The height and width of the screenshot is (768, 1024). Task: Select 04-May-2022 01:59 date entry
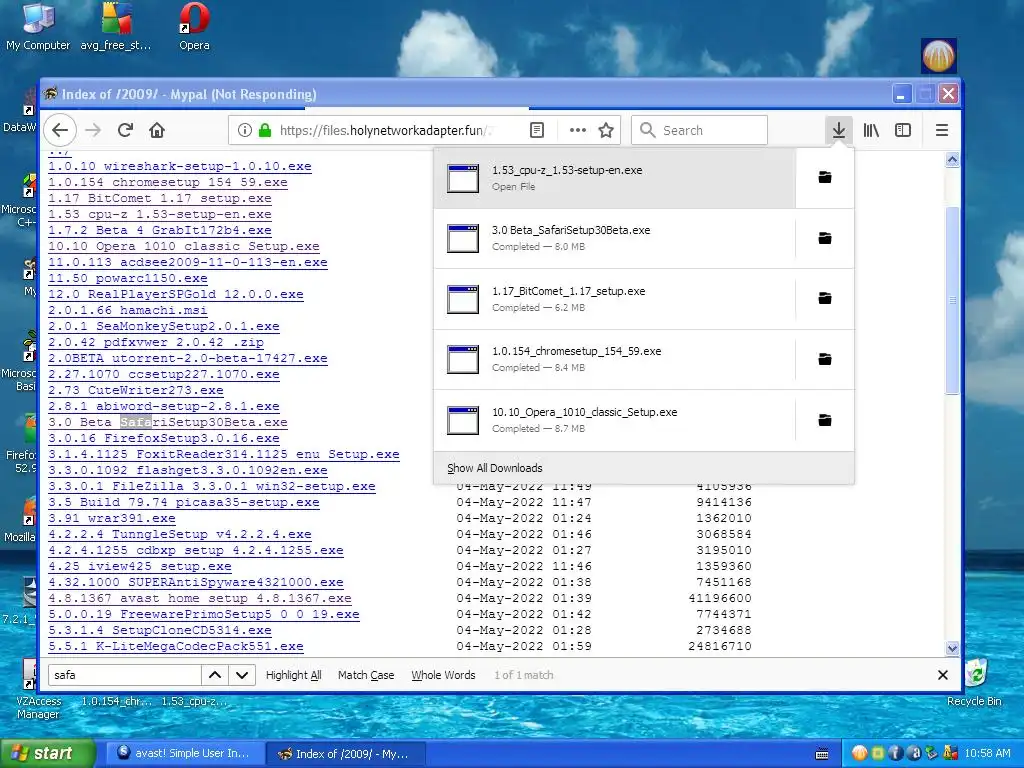pos(524,647)
